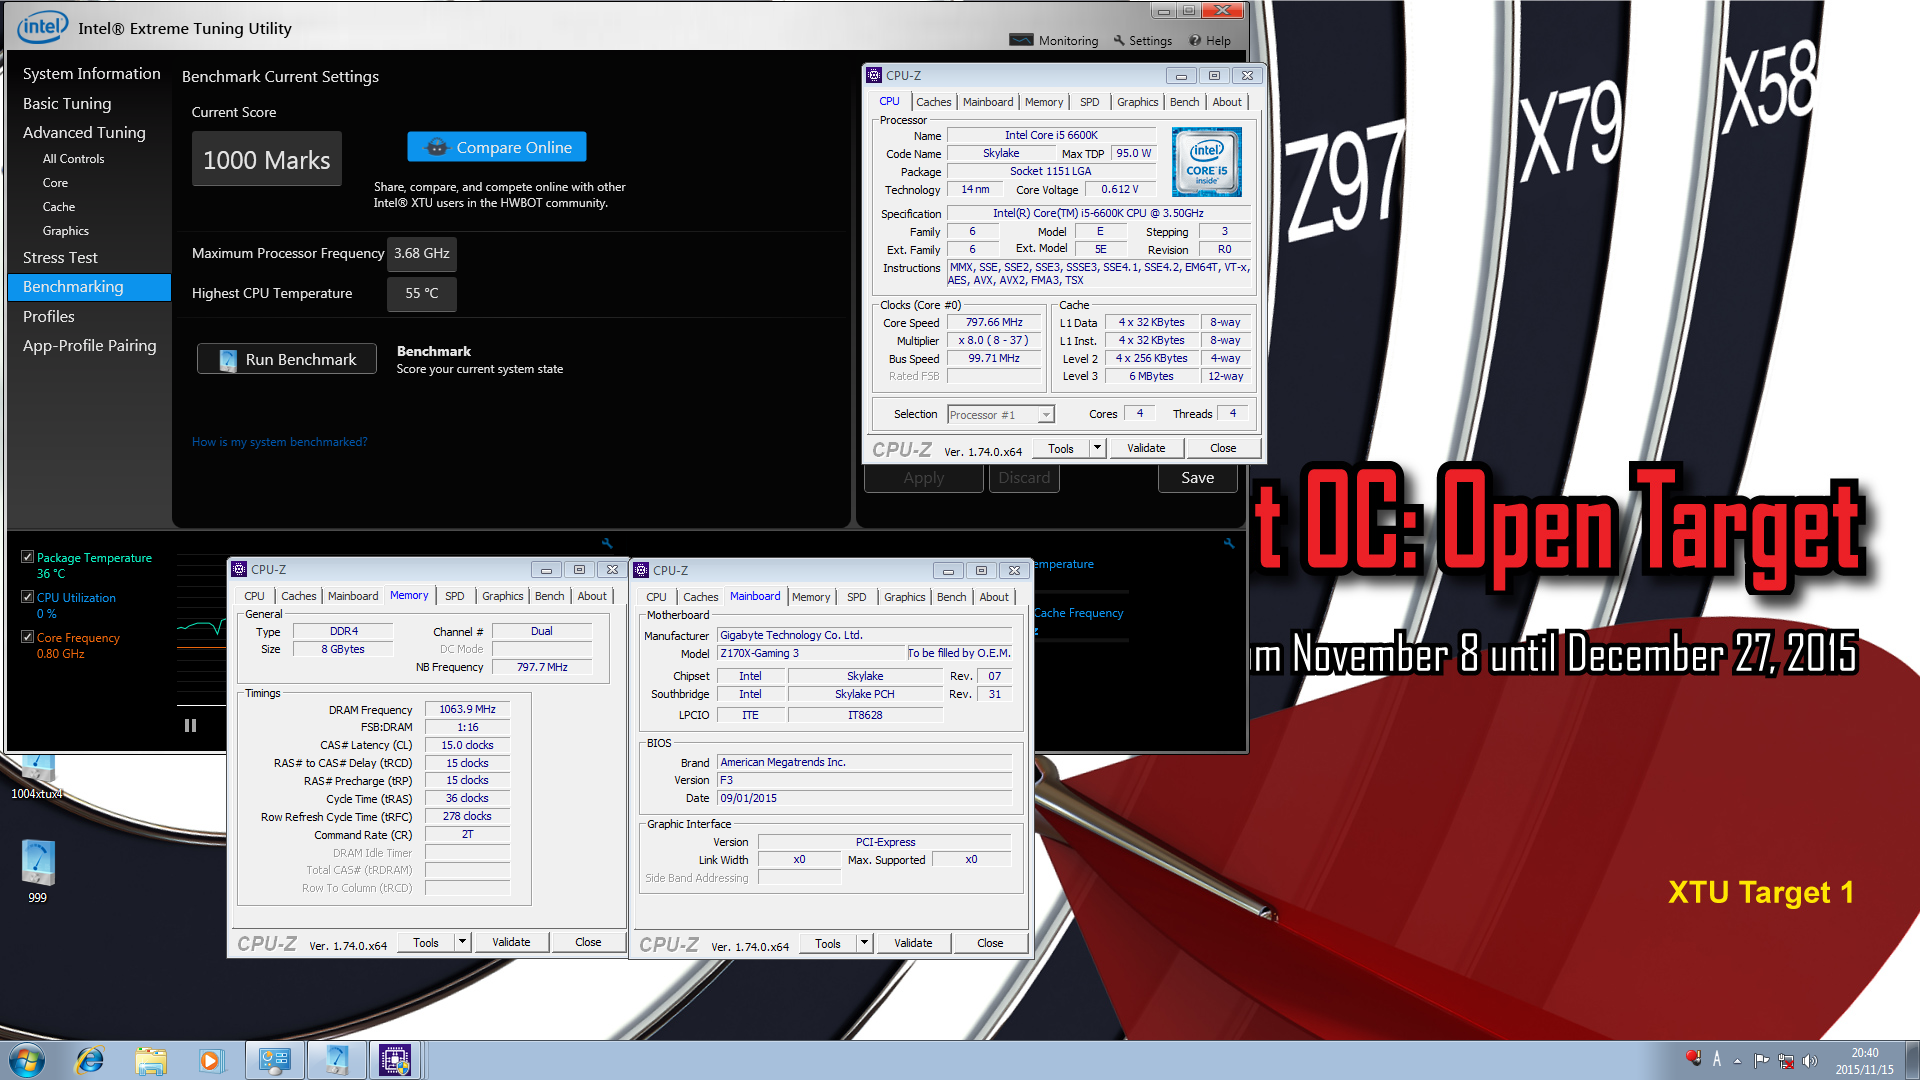Image resolution: width=1920 pixels, height=1080 pixels.
Task: Pause the monitoring graph
Action: click(x=190, y=726)
